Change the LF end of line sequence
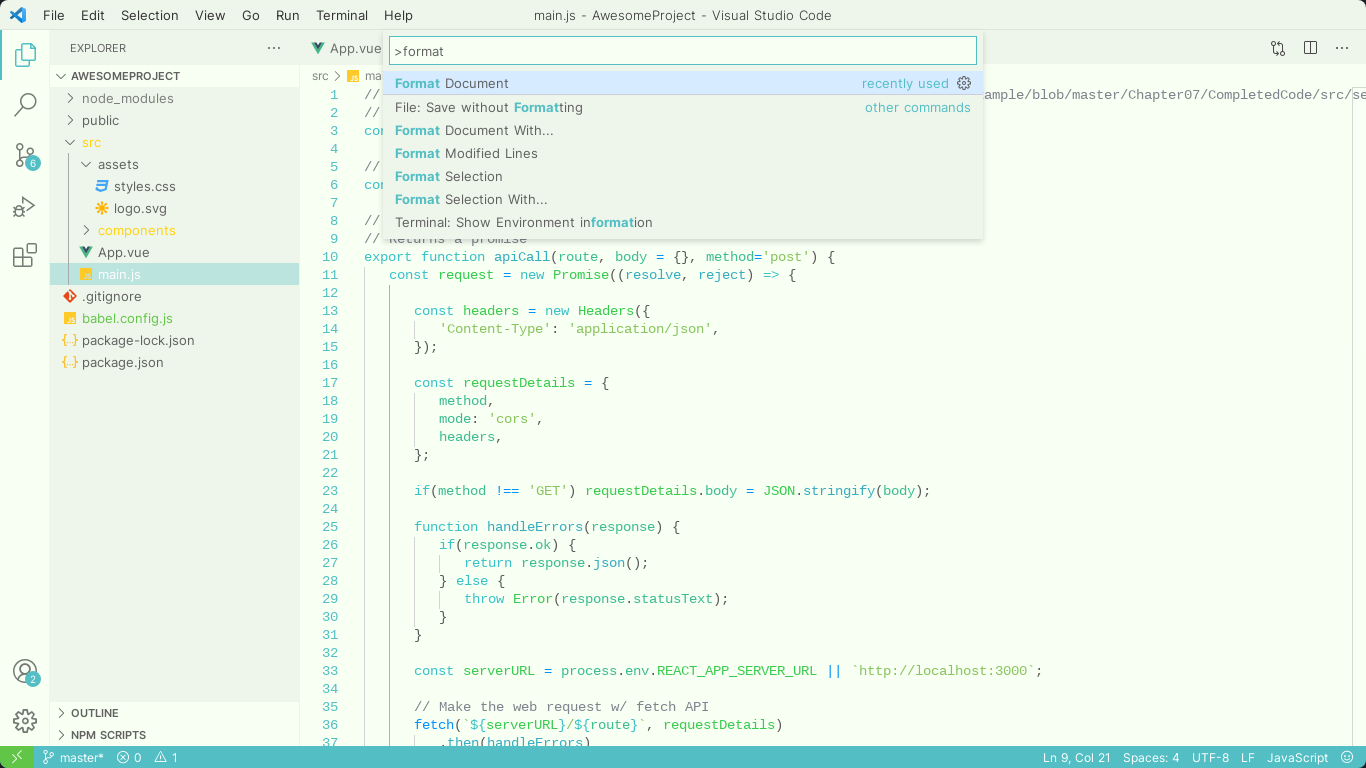The height and width of the screenshot is (768, 1366). (1248, 757)
